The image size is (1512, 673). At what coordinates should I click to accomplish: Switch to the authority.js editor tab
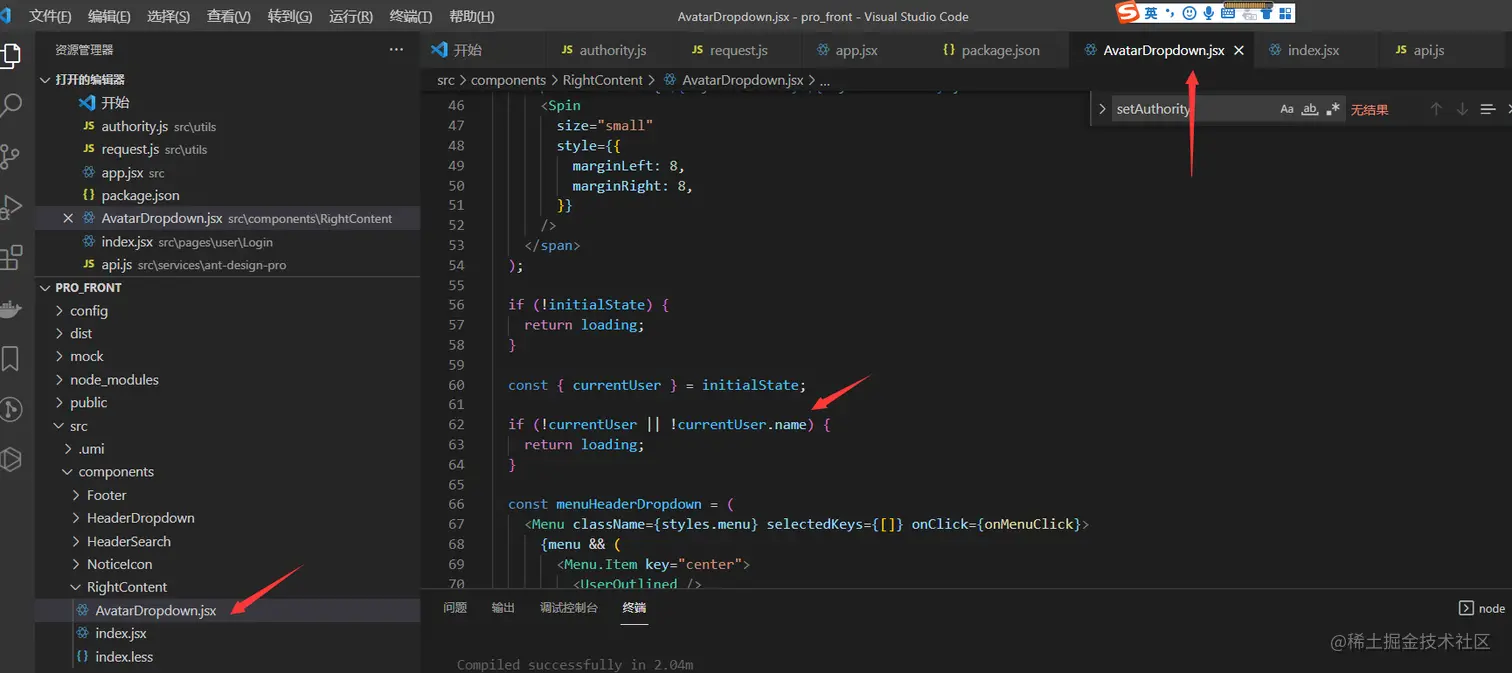click(x=613, y=50)
